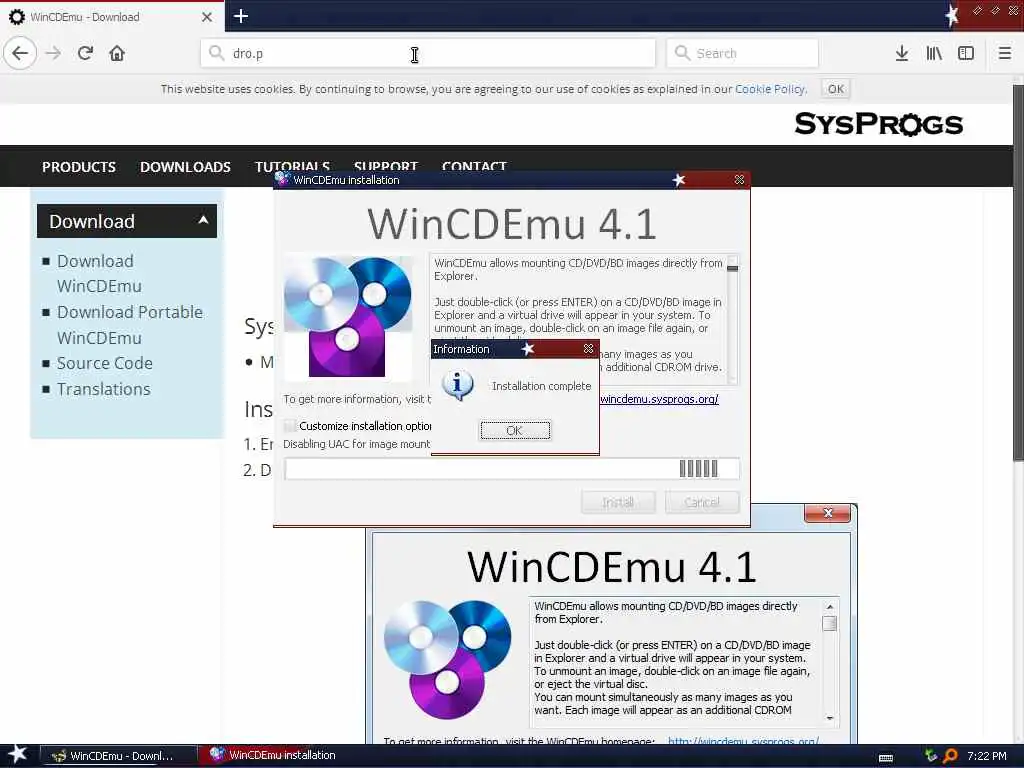Dismiss cookie notice with OK

(x=836, y=89)
